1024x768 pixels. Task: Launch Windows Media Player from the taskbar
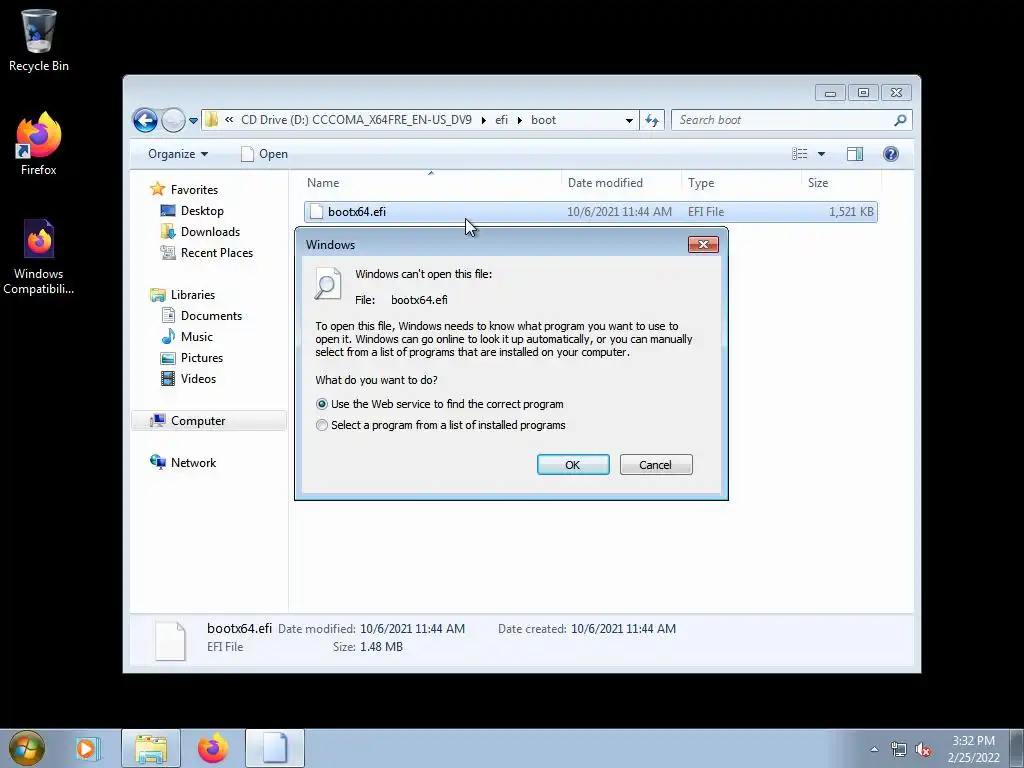(86, 748)
